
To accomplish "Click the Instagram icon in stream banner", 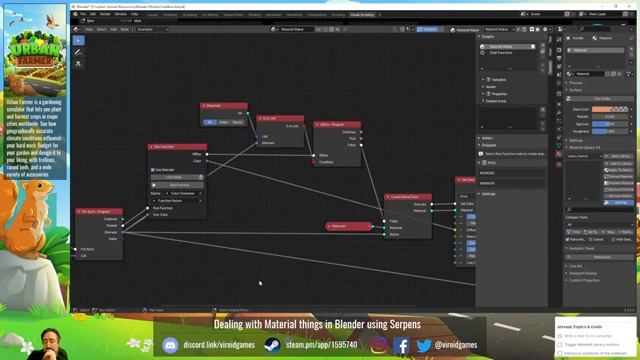I will click(x=379, y=345).
